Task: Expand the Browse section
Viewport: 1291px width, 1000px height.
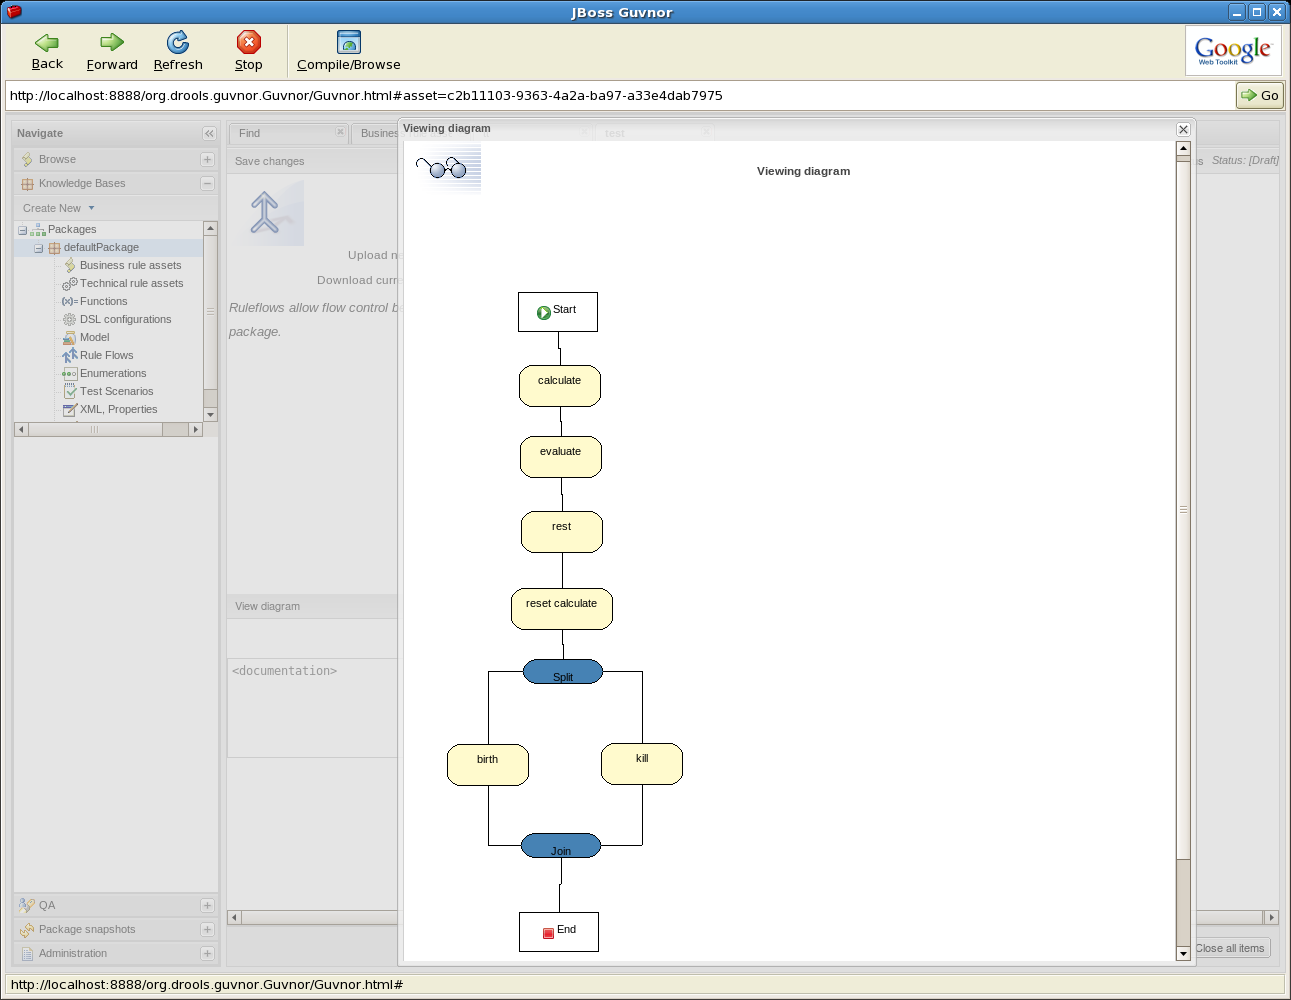Action: click(207, 160)
